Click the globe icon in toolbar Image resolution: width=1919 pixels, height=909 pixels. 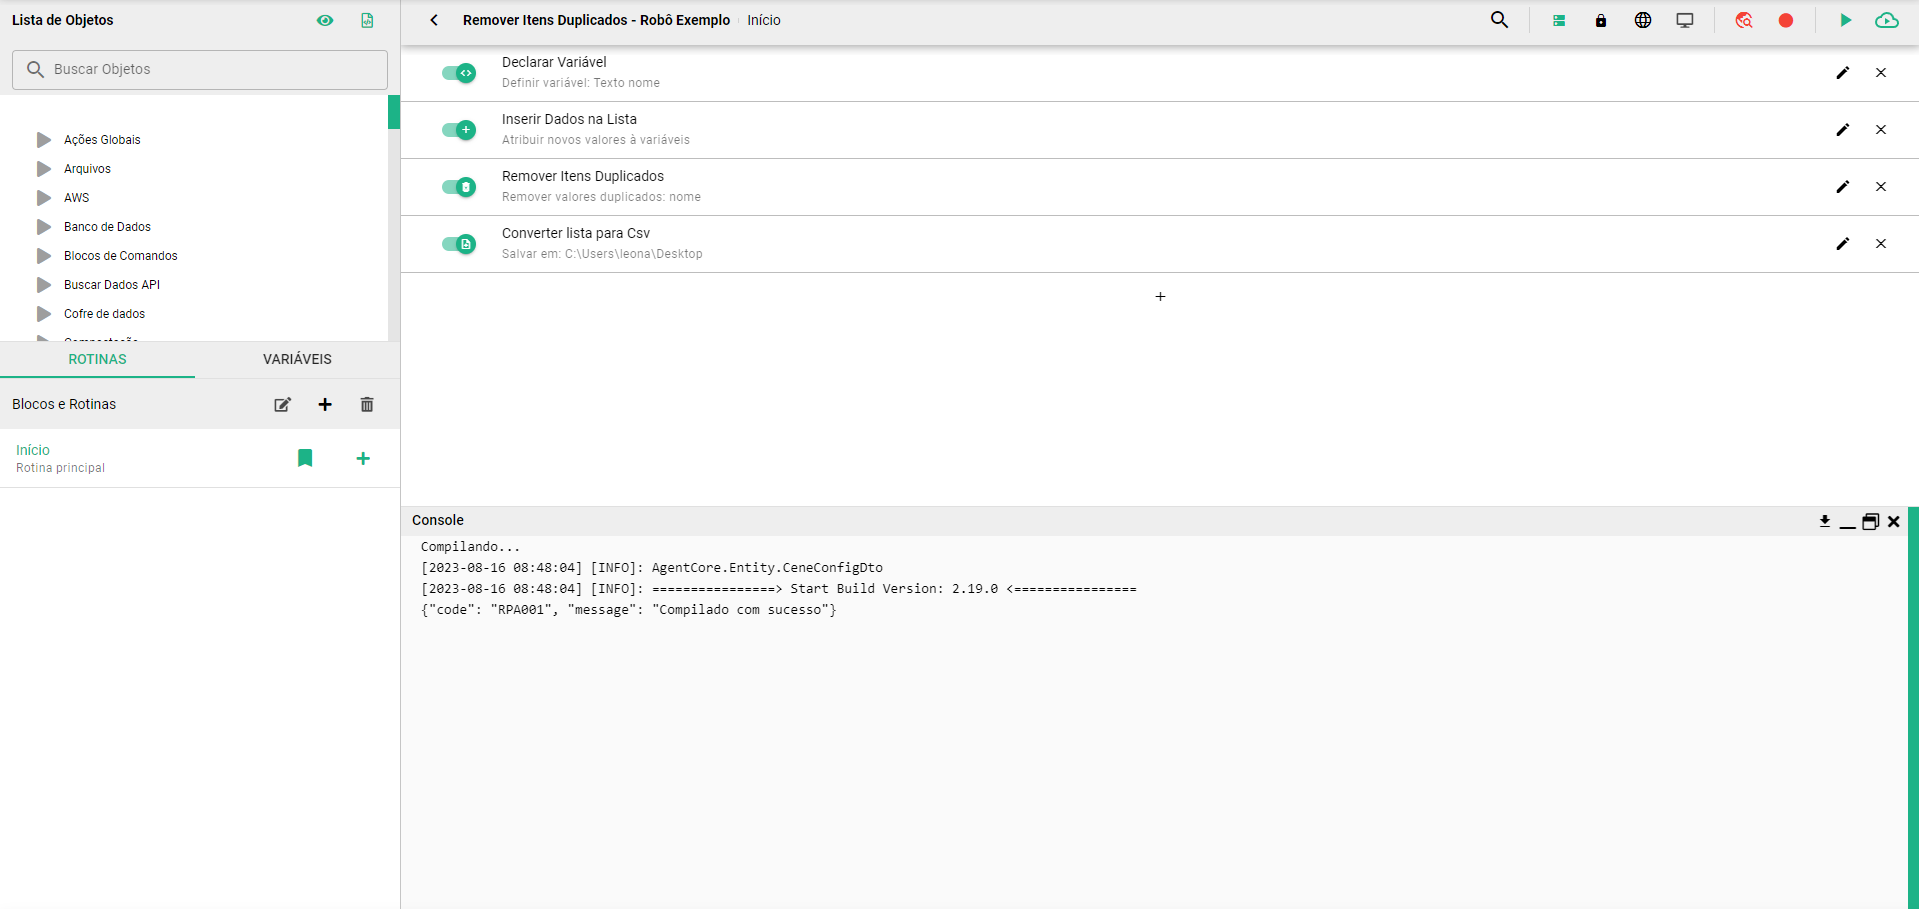pos(1643,20)
